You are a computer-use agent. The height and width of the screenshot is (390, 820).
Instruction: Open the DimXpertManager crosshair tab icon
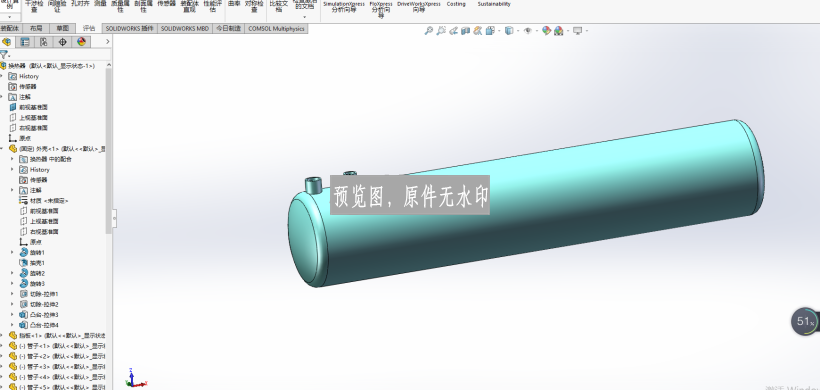[62, 42]
